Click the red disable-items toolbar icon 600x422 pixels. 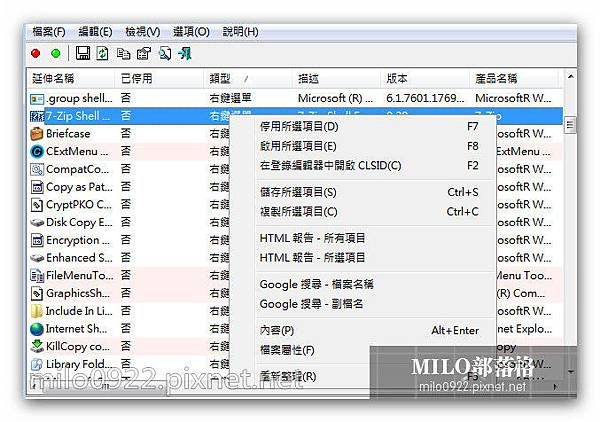(x=36, y=53)
